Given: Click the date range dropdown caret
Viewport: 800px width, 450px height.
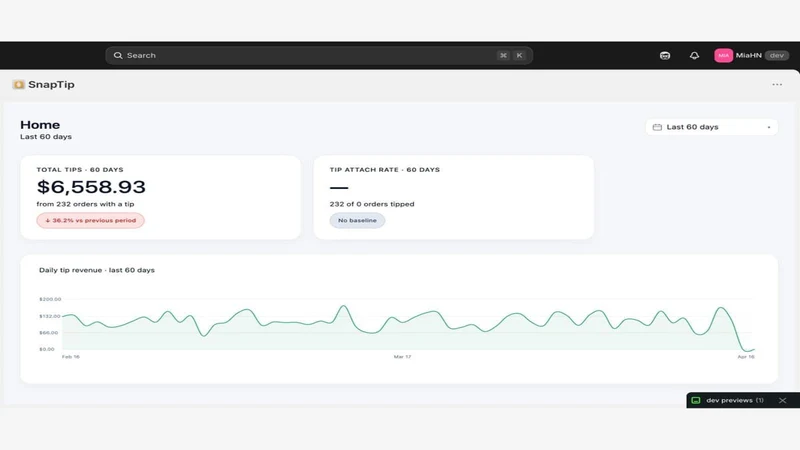Looking at the screenshot, I should coord(769,127).
